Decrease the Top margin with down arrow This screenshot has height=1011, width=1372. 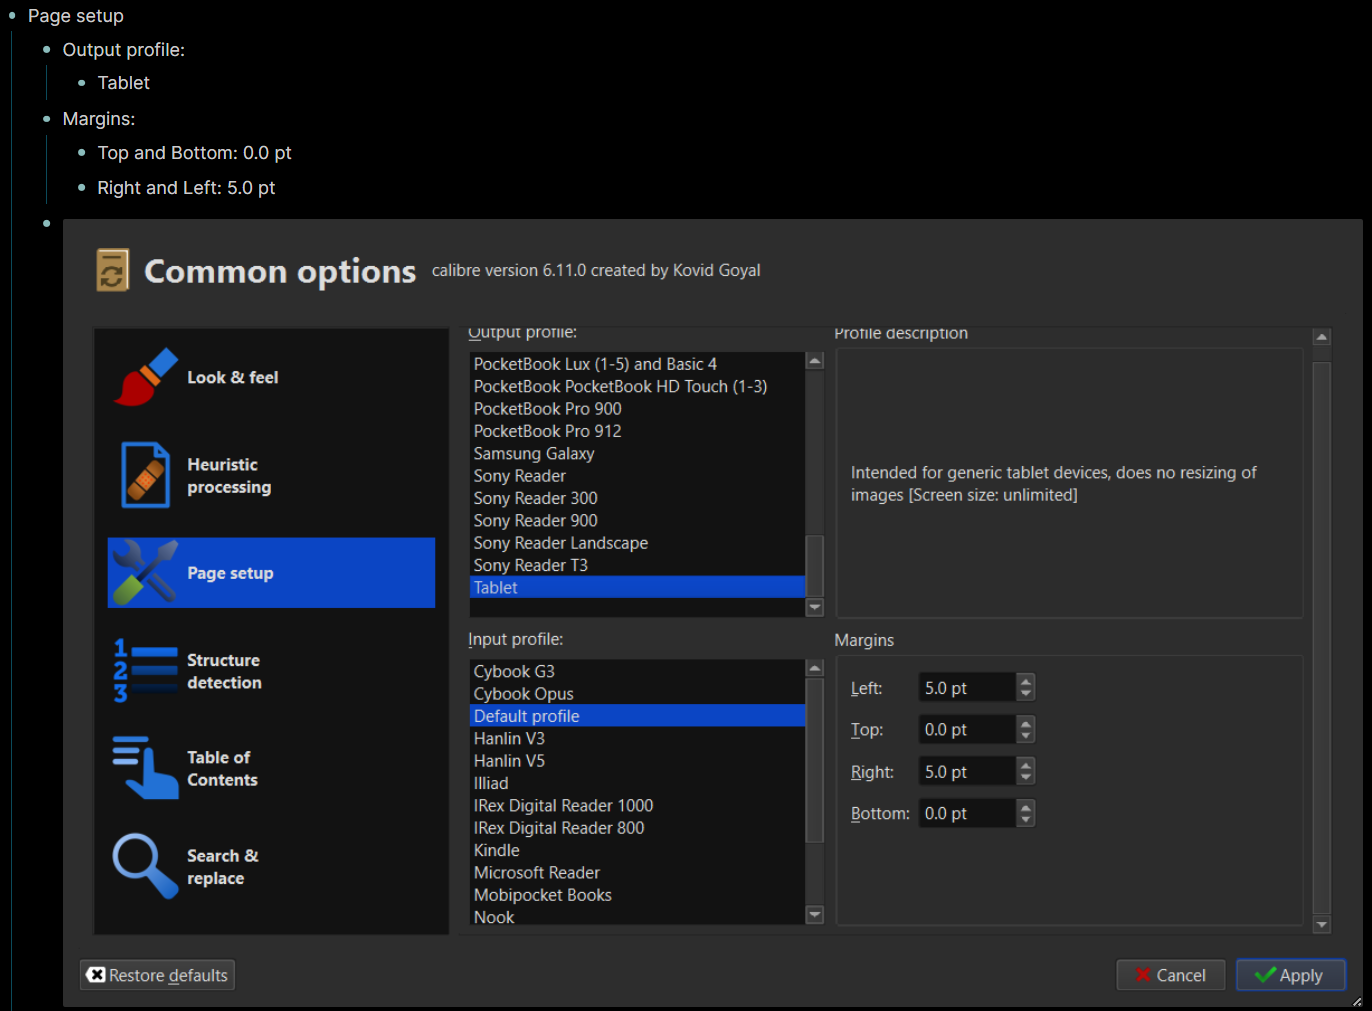pyautogui.click(x=1025, y=736)
